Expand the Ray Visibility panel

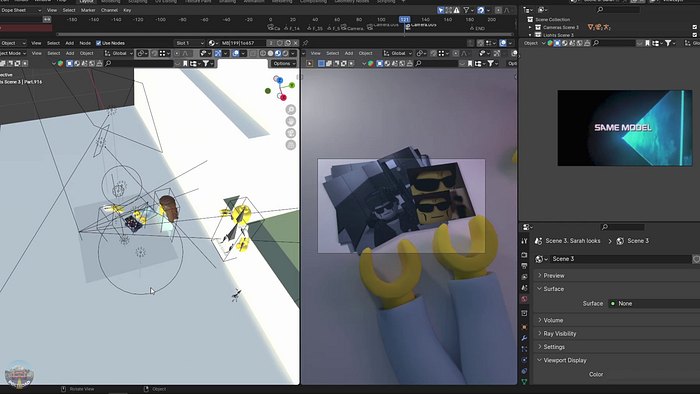click(x=617, y=333)
